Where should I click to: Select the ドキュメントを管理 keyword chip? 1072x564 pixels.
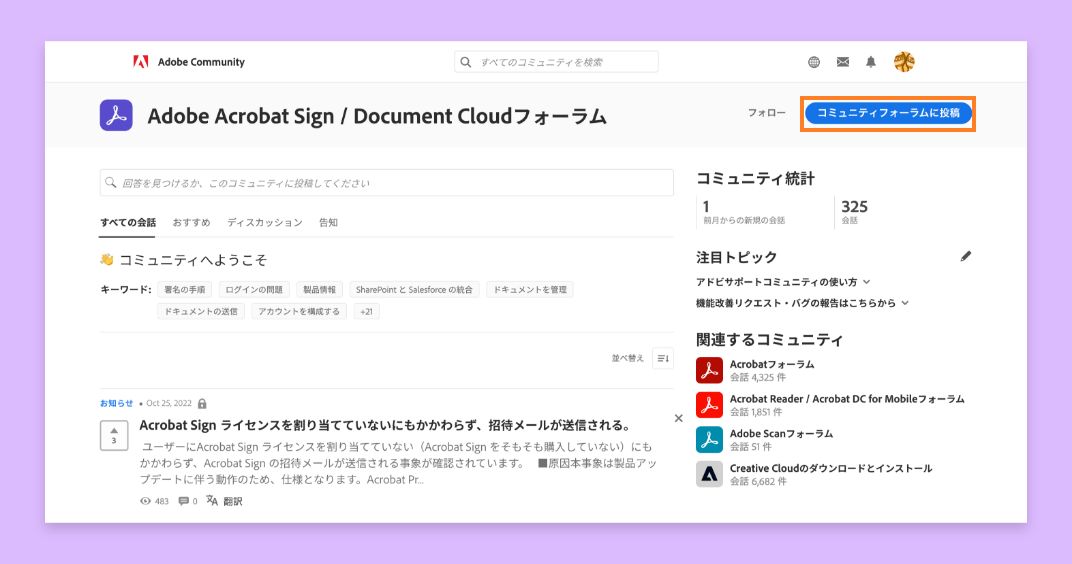[530, 289]
